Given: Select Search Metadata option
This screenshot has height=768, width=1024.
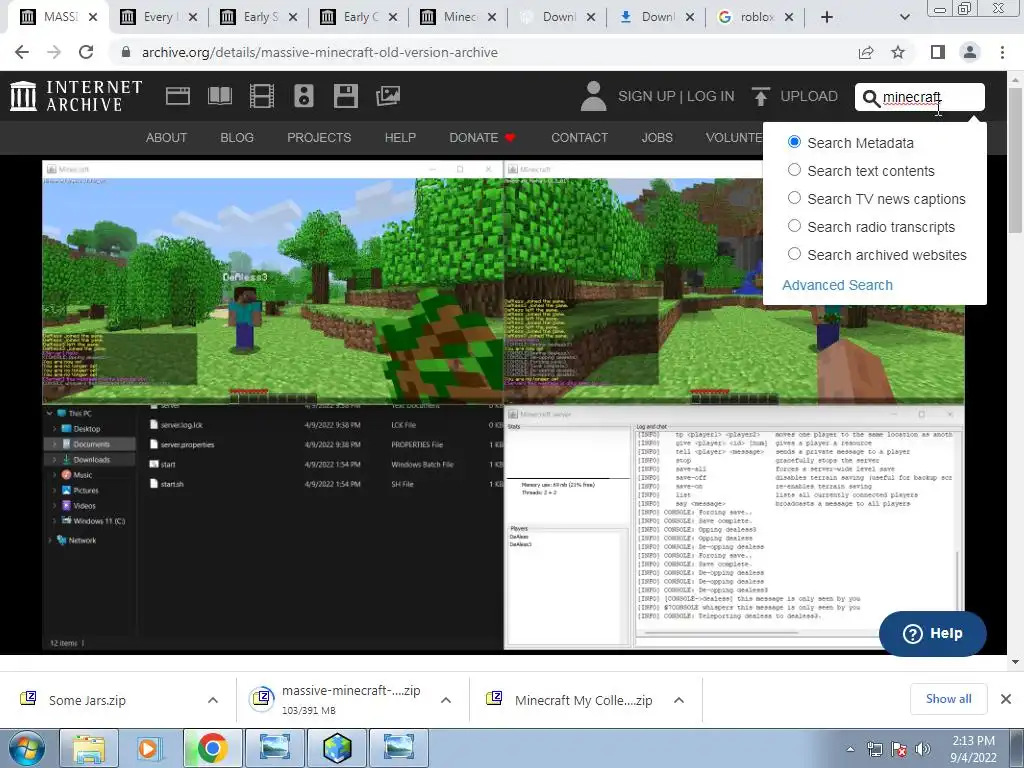Looking at the screenshot, I should 794,142.
